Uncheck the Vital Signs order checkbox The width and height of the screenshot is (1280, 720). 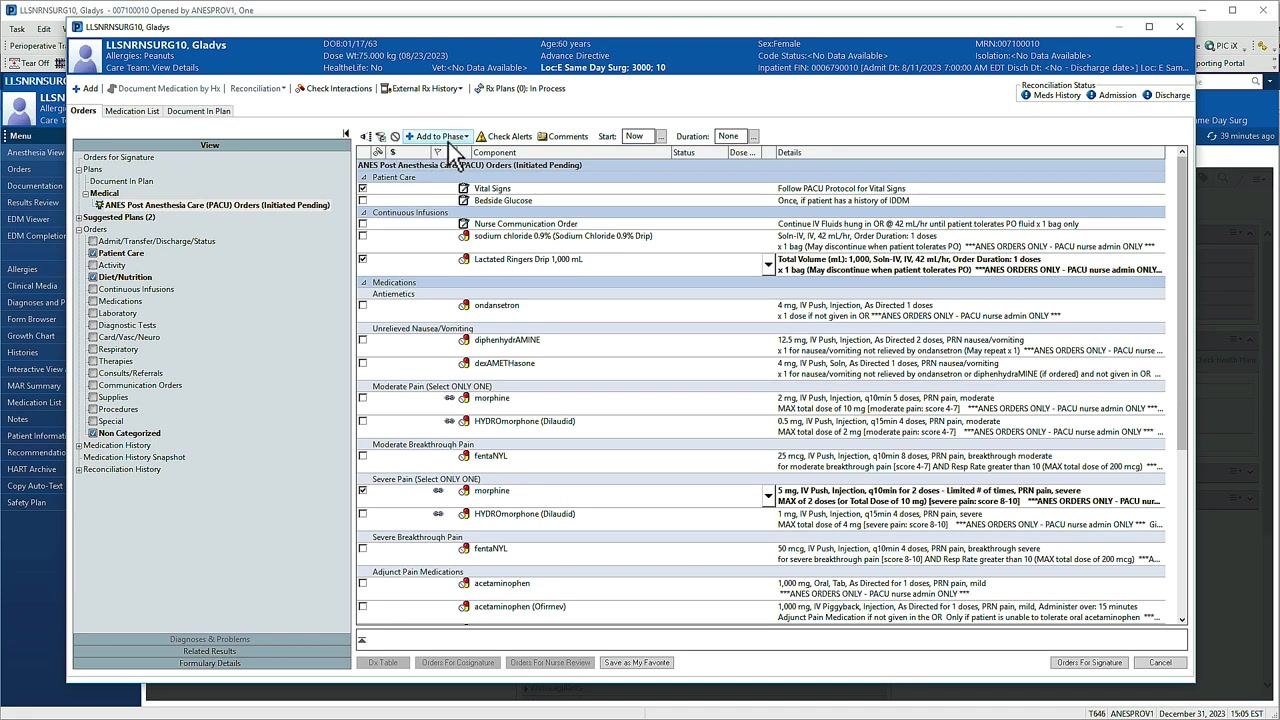tap(363, 188)
